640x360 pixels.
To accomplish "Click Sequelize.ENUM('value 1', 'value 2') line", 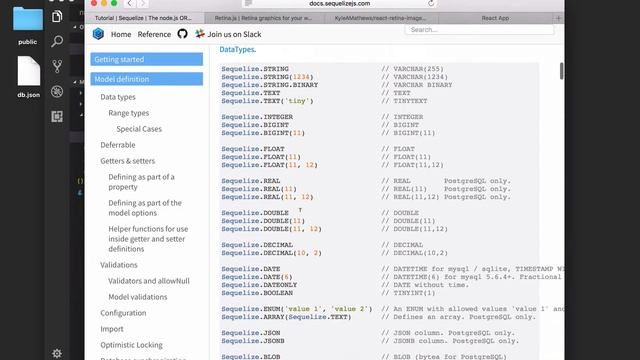I will pos(297,309).
